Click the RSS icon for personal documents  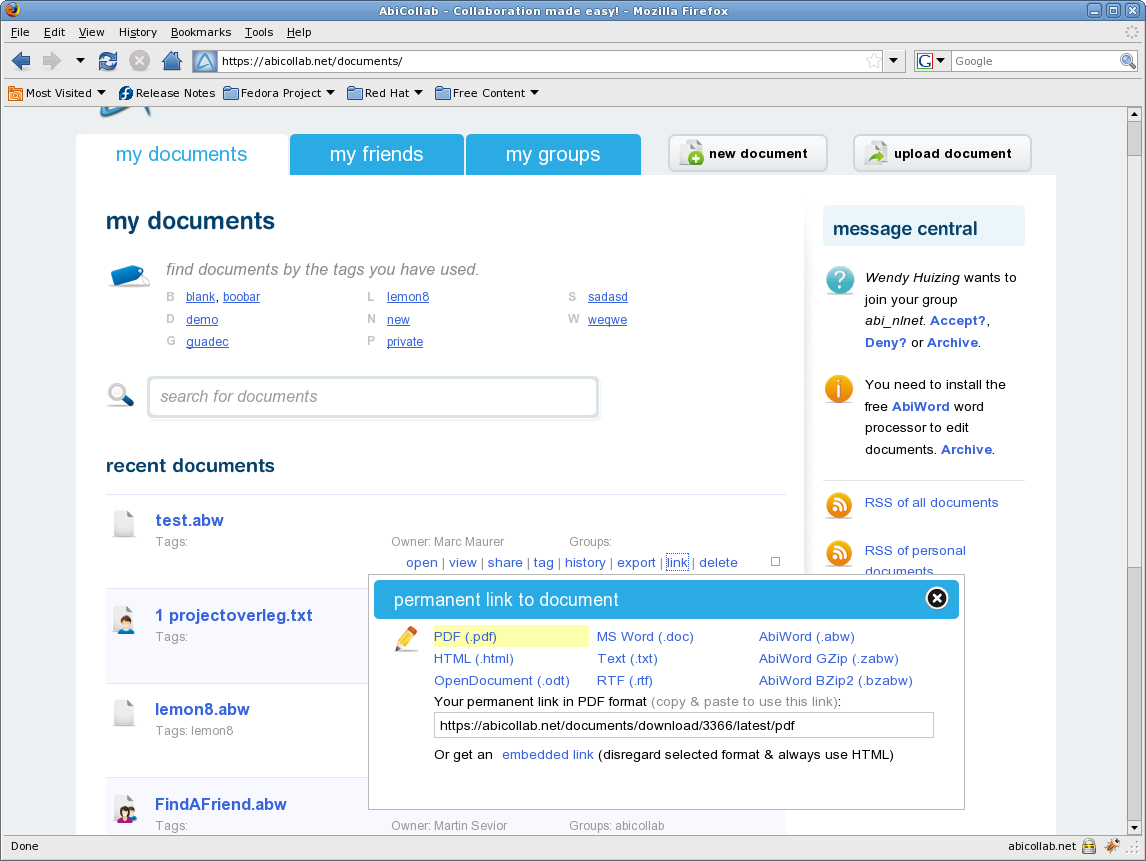[839, 553]
